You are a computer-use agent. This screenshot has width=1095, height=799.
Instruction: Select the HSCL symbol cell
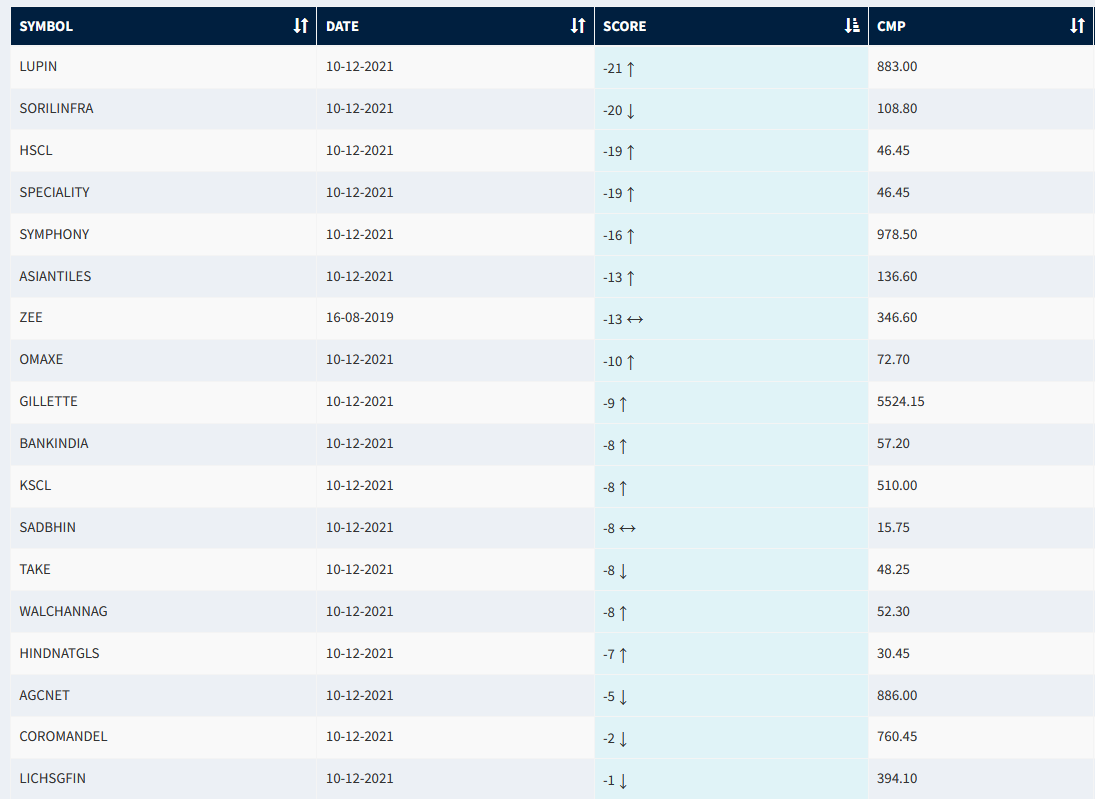(x=163, y=150)
